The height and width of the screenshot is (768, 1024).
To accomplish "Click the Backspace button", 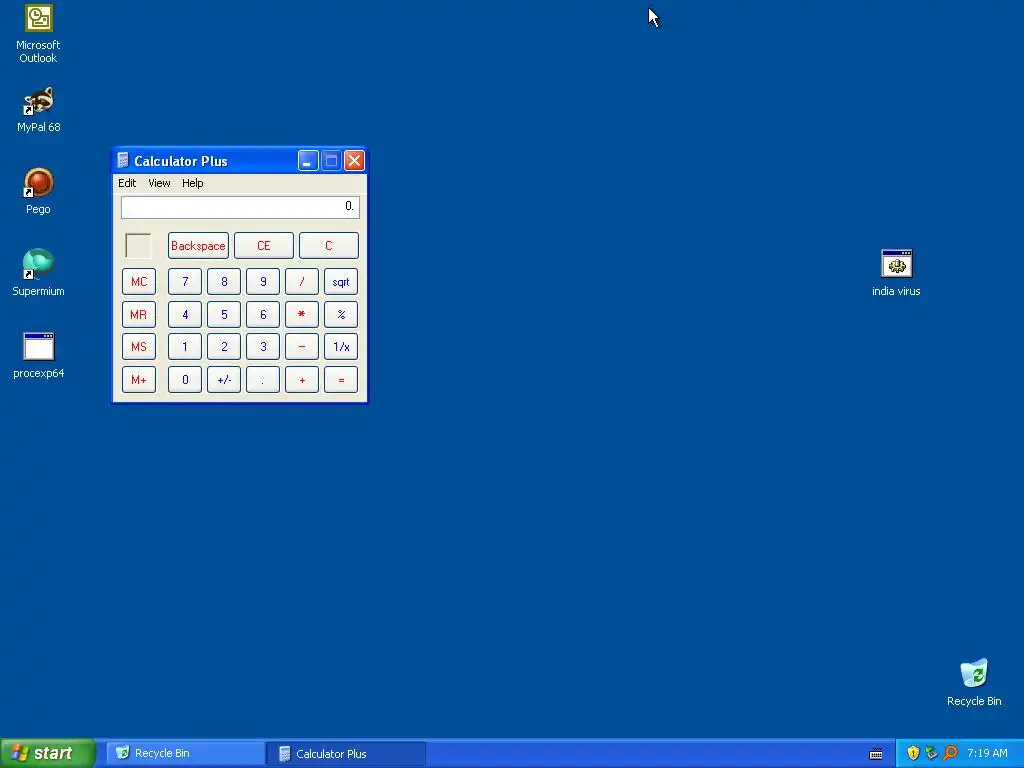I will 199,246.
